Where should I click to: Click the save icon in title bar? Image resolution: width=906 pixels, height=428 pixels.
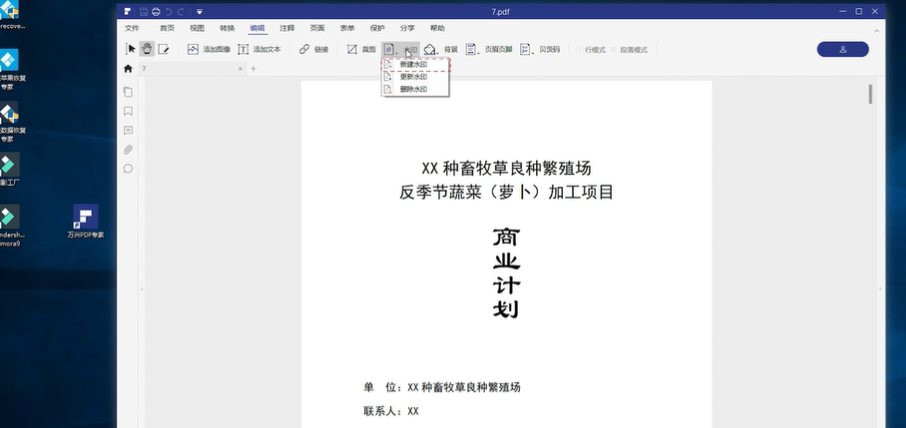[143, 12]
